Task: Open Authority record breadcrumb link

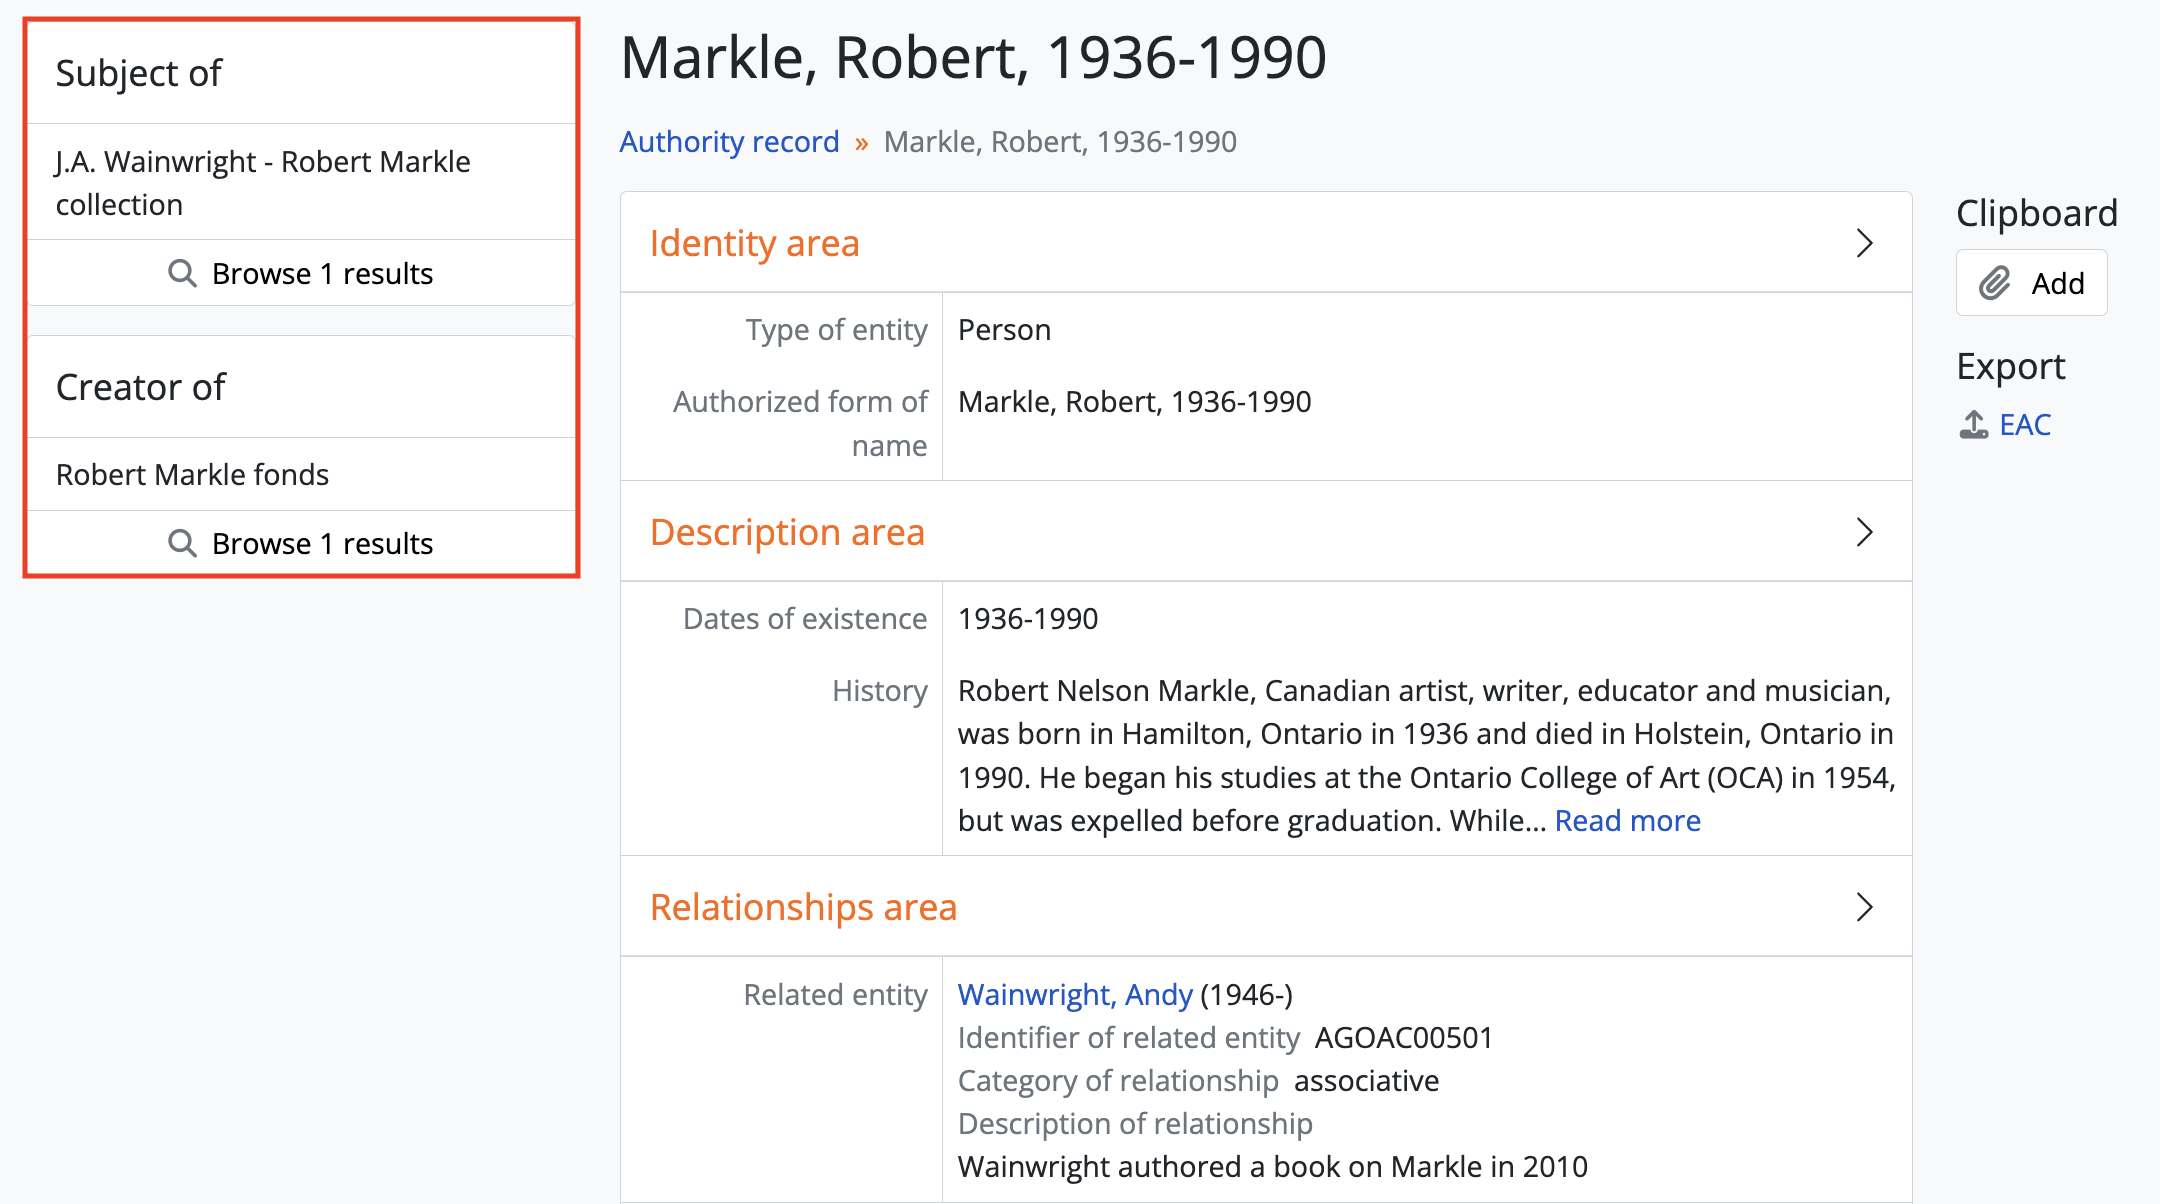Action: tap(729, 142)
